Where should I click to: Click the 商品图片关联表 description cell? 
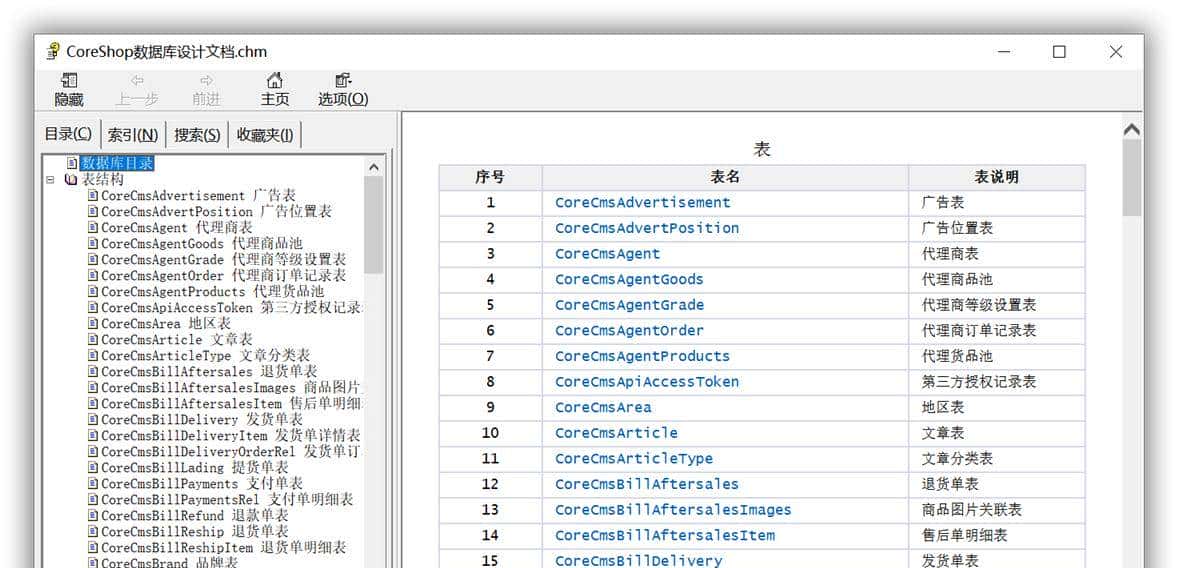pyautogui.click(x=996, y=509)
